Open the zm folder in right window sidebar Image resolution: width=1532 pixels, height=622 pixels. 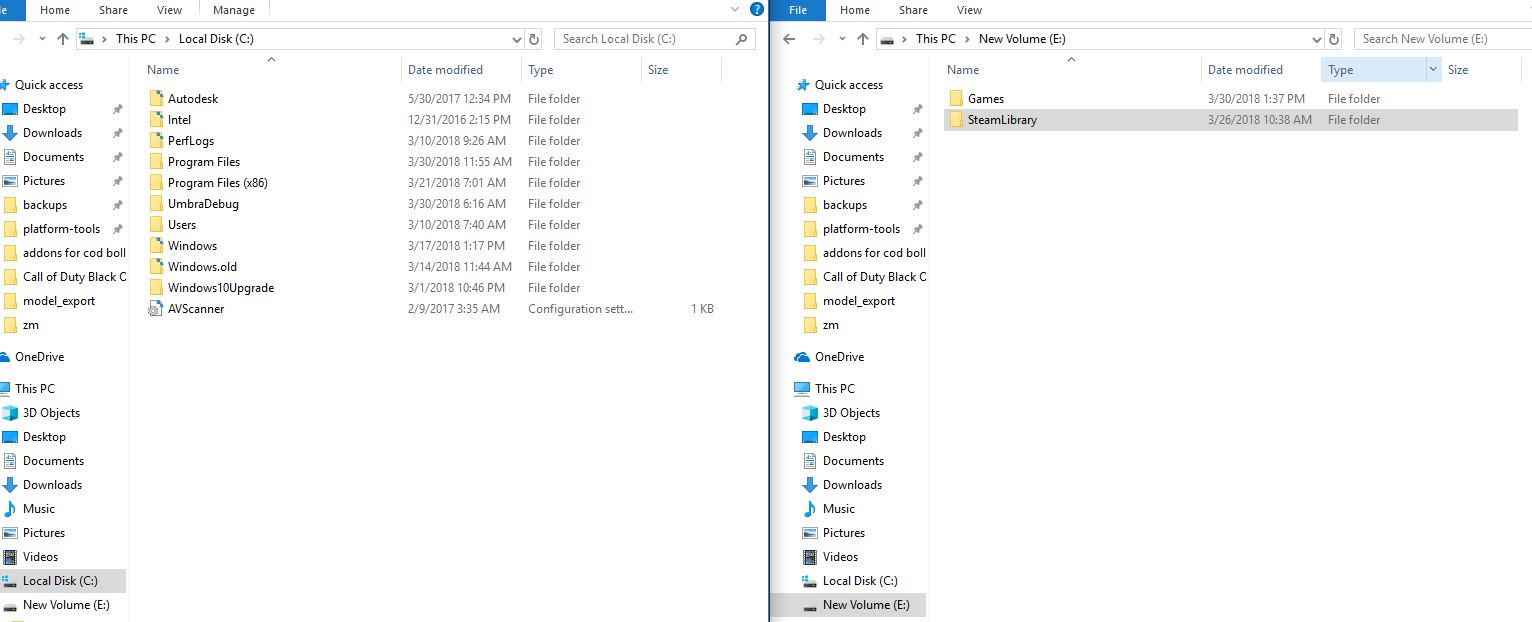pyautogui.click(x=831, y=325)
